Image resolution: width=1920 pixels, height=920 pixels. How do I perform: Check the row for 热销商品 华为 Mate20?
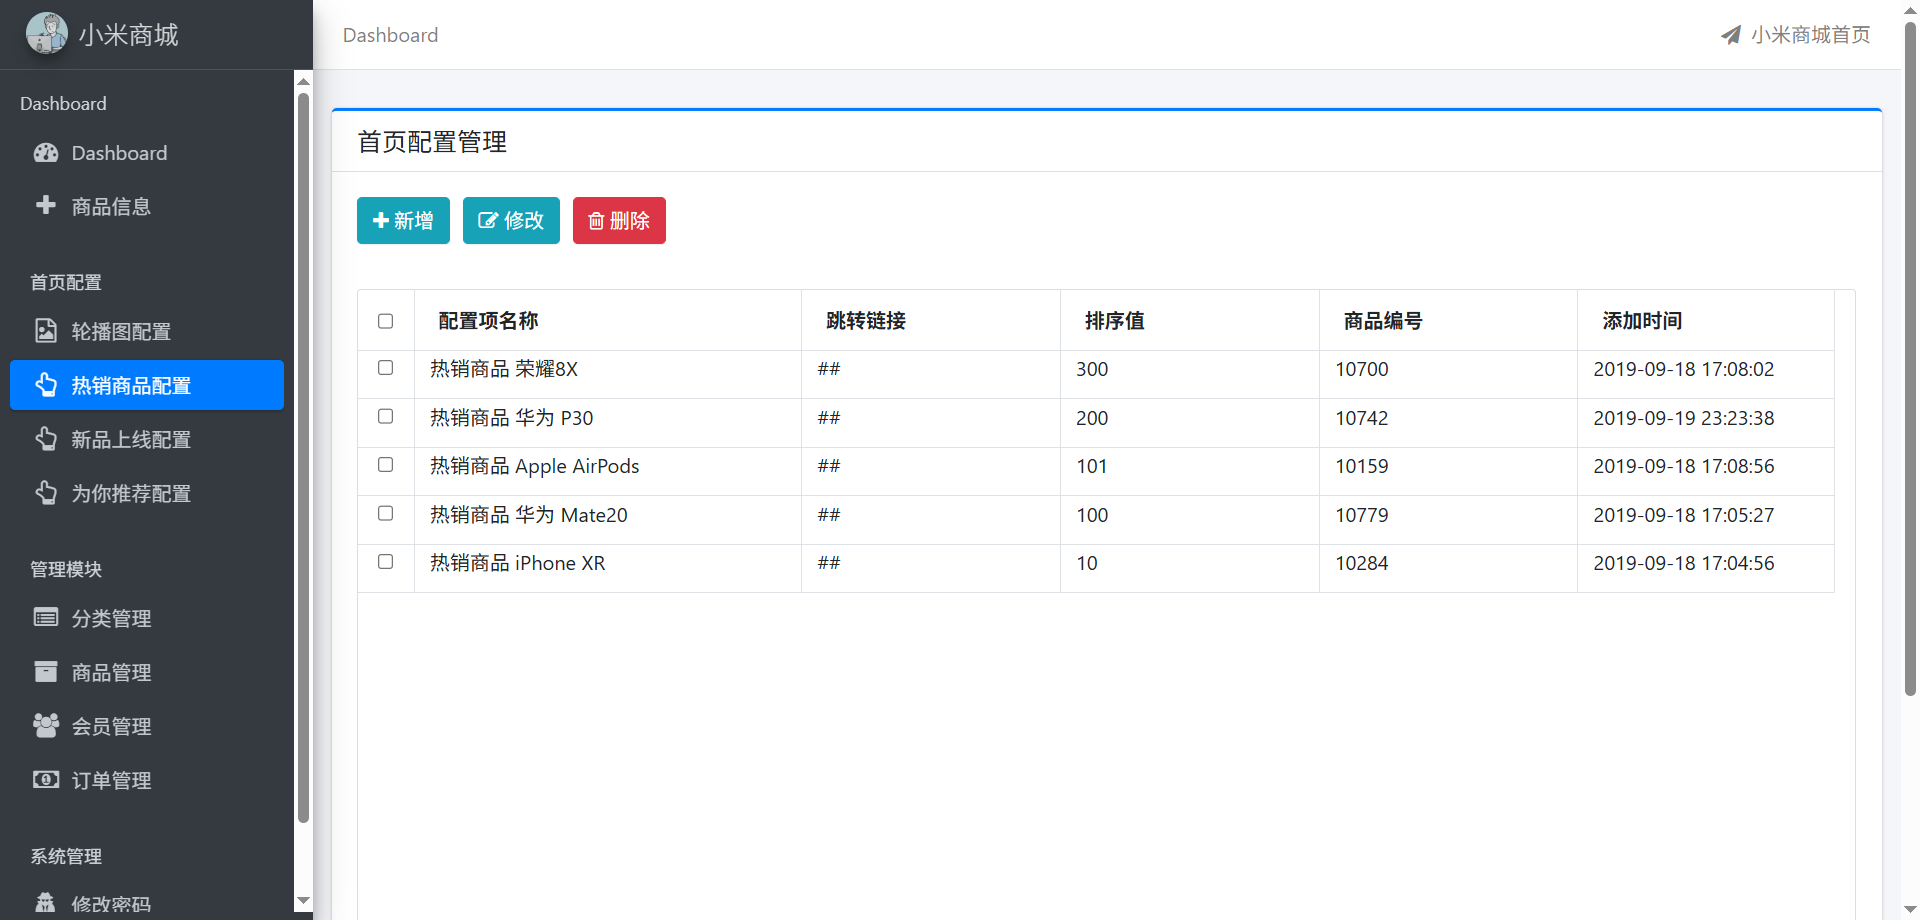(x=385, y=514)
